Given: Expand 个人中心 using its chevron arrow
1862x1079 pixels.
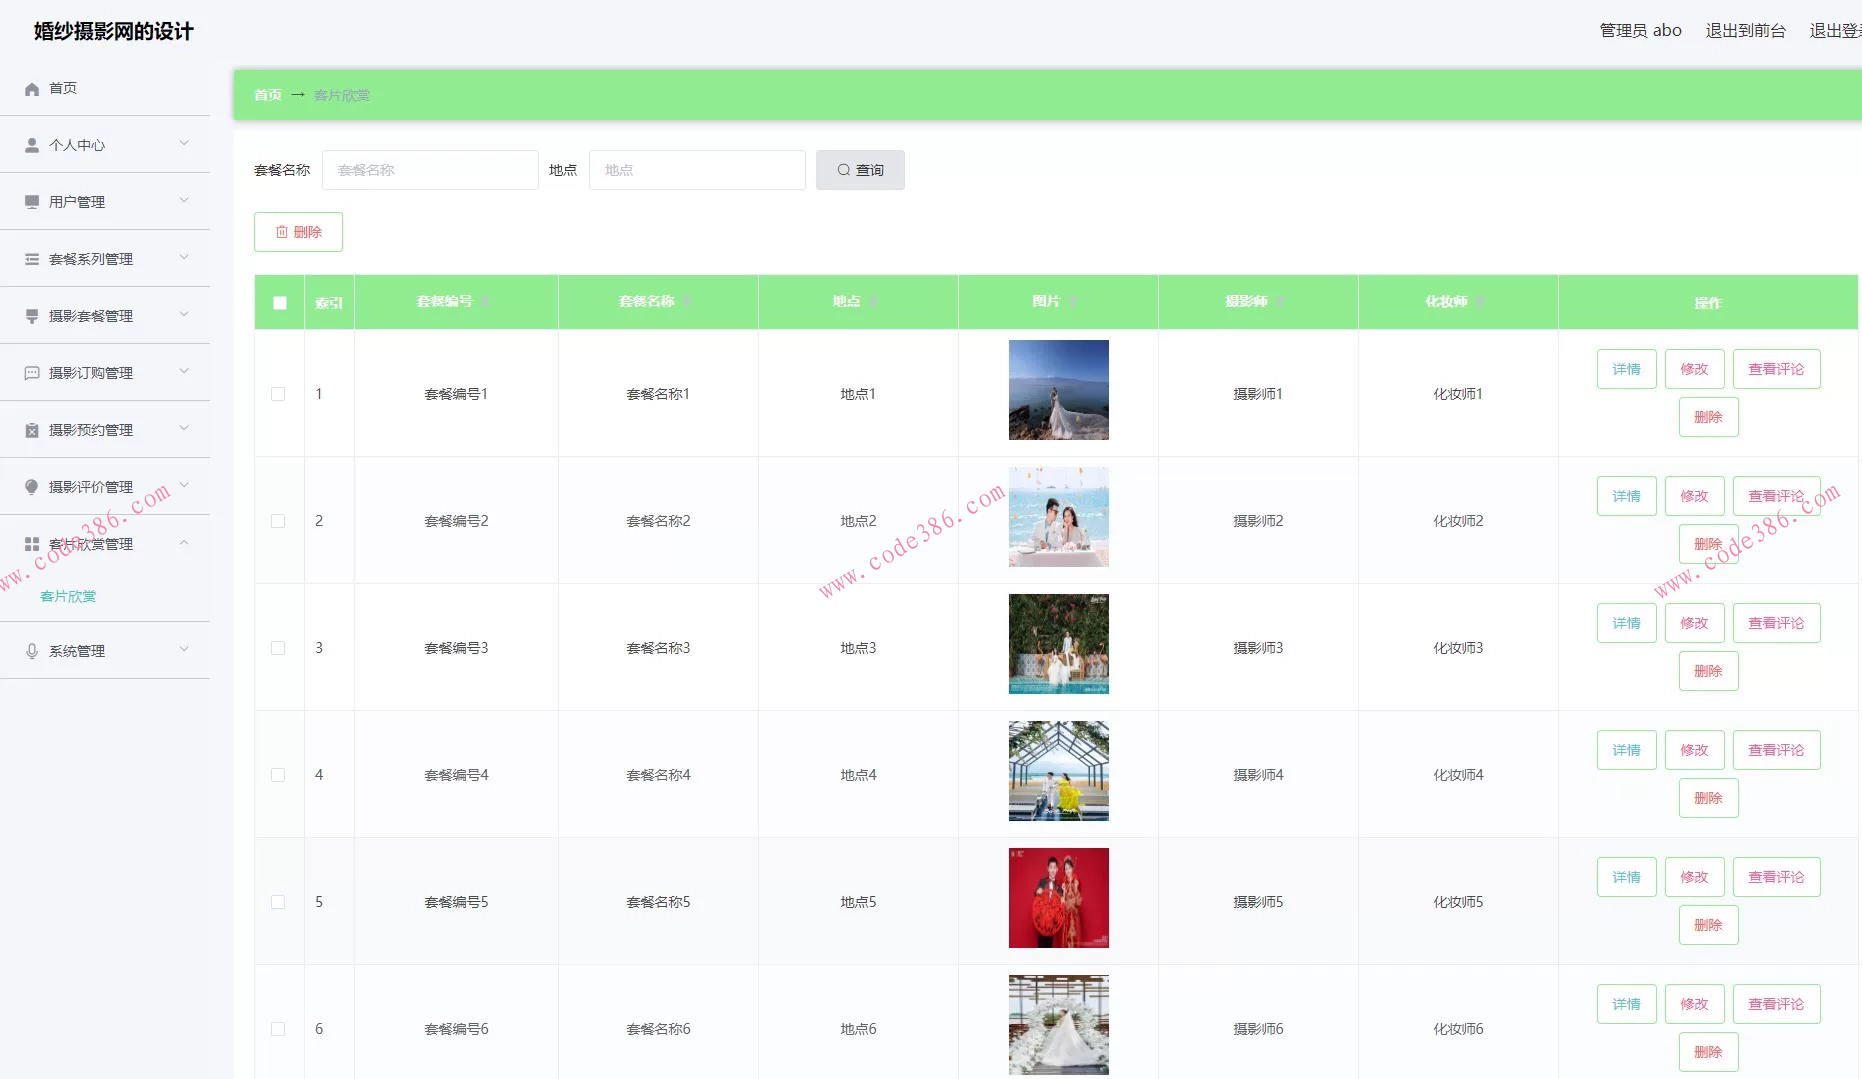Looking at the screenshot, I should 184,144.
